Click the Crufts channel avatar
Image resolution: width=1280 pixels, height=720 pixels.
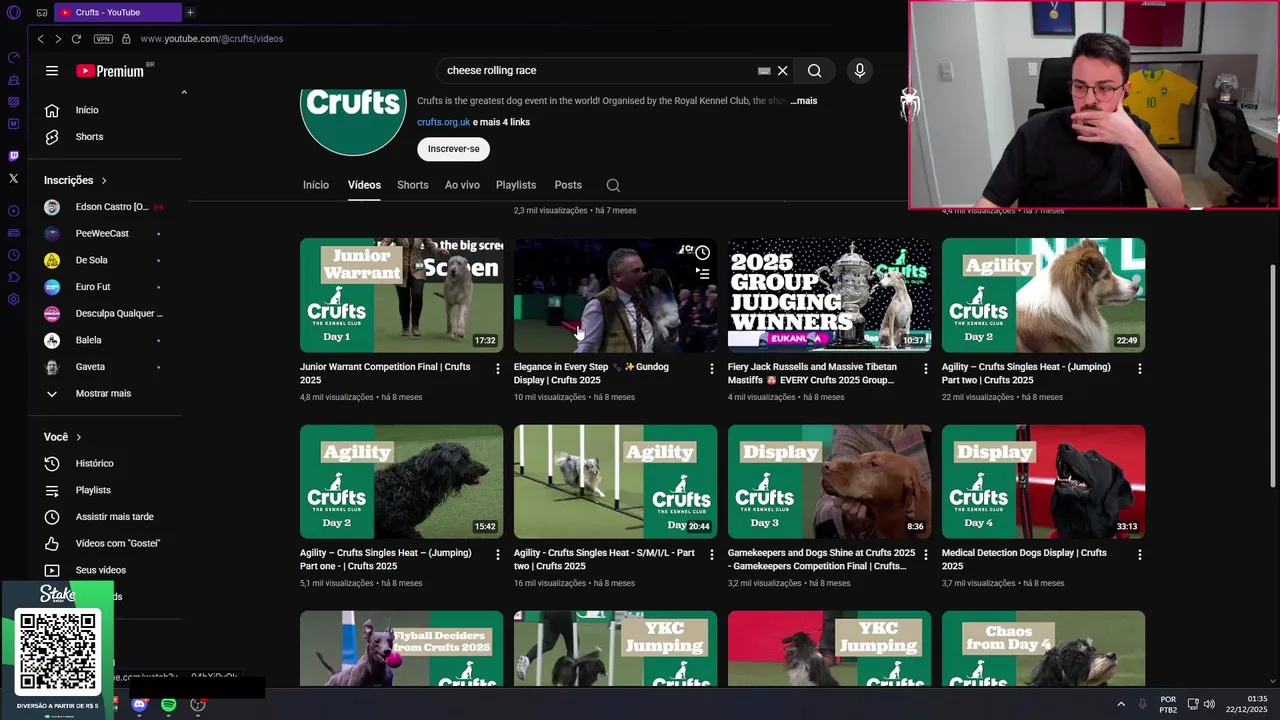tap(353, 121)
